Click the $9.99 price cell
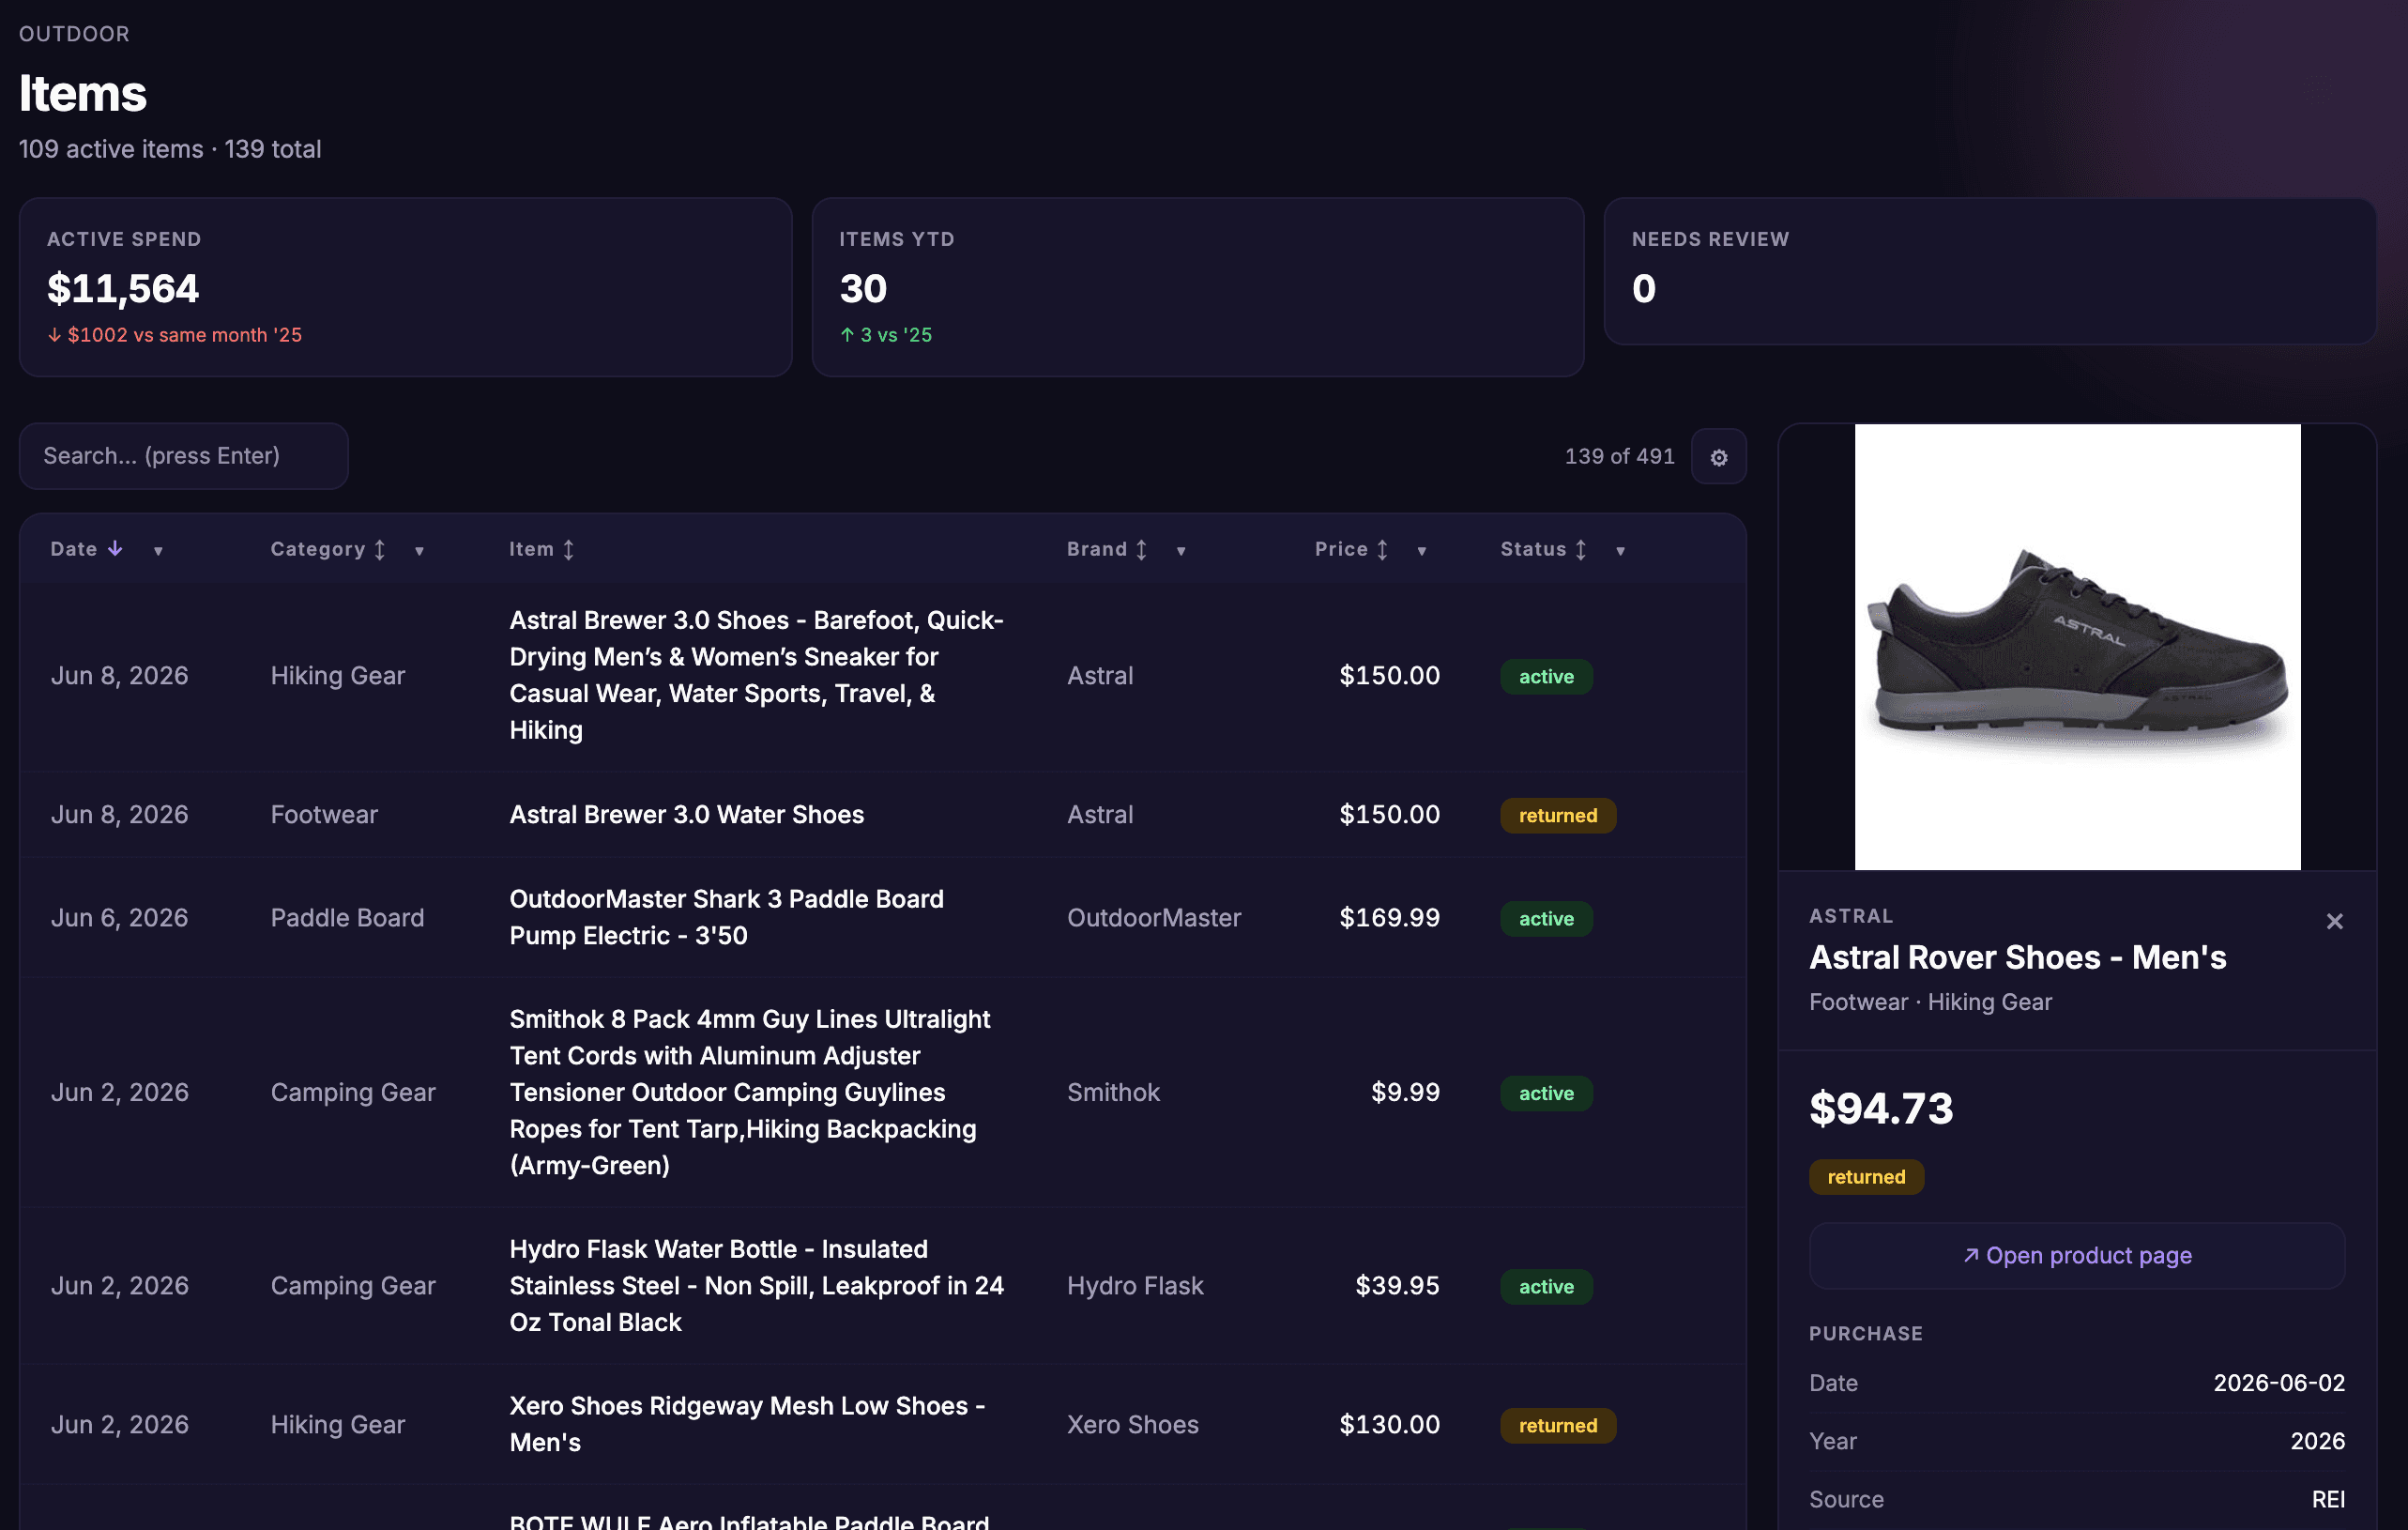Viewport: 2408px width, 1530px height. pyautogui.click(x=1405, y=1092)
